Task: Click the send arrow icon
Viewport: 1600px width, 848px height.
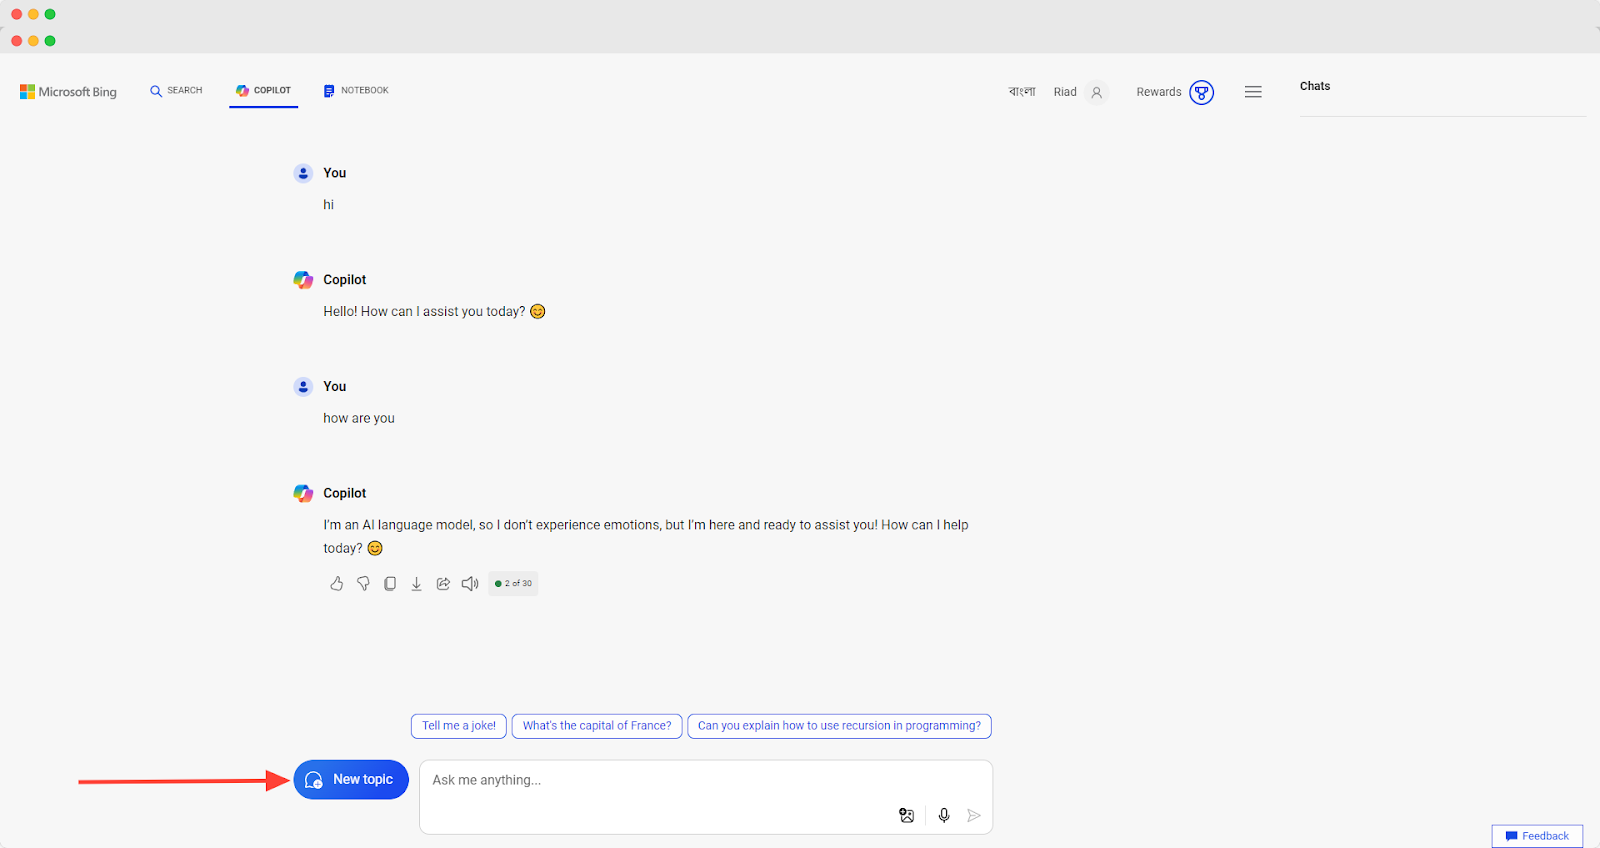Action: pos(974,816)
